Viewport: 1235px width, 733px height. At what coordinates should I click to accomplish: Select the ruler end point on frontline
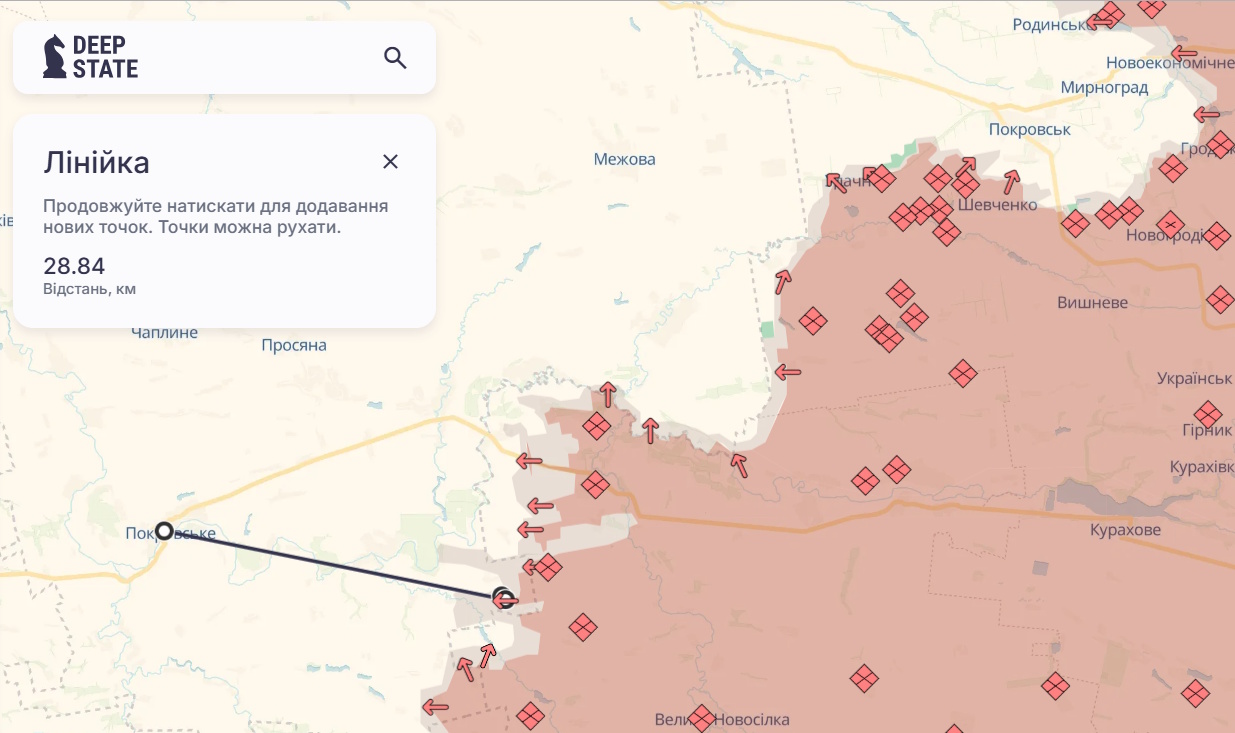pos(505,599)
